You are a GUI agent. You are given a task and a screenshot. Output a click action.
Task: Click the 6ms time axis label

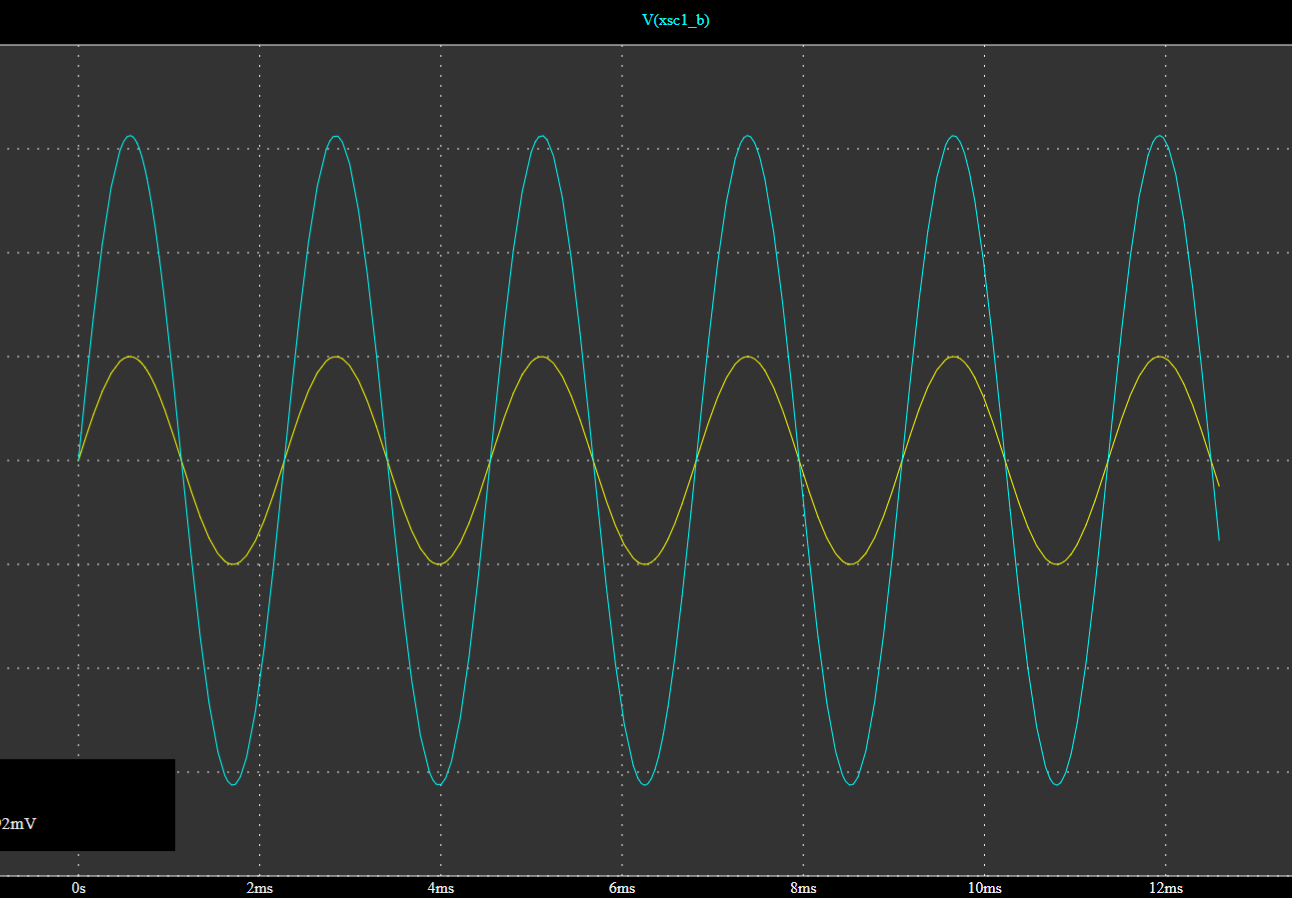coord(621,888)
